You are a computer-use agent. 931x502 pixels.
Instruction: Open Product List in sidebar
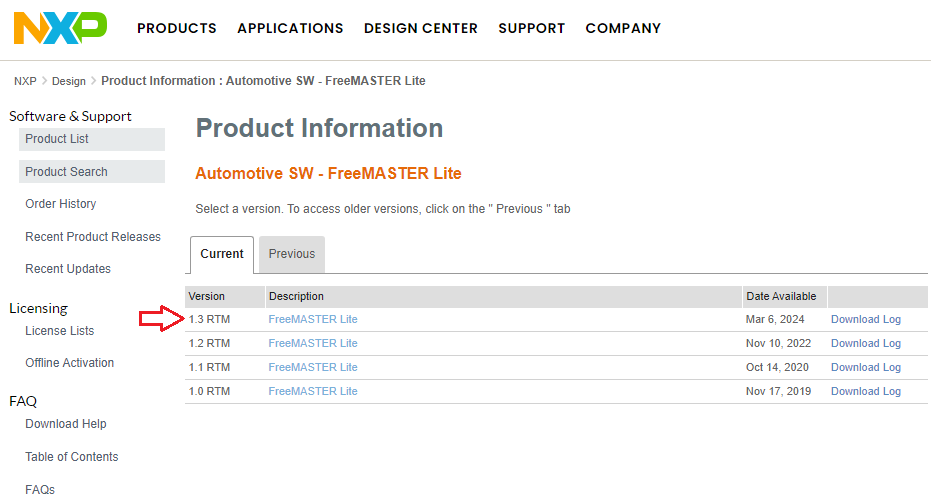tap(57, 139)
